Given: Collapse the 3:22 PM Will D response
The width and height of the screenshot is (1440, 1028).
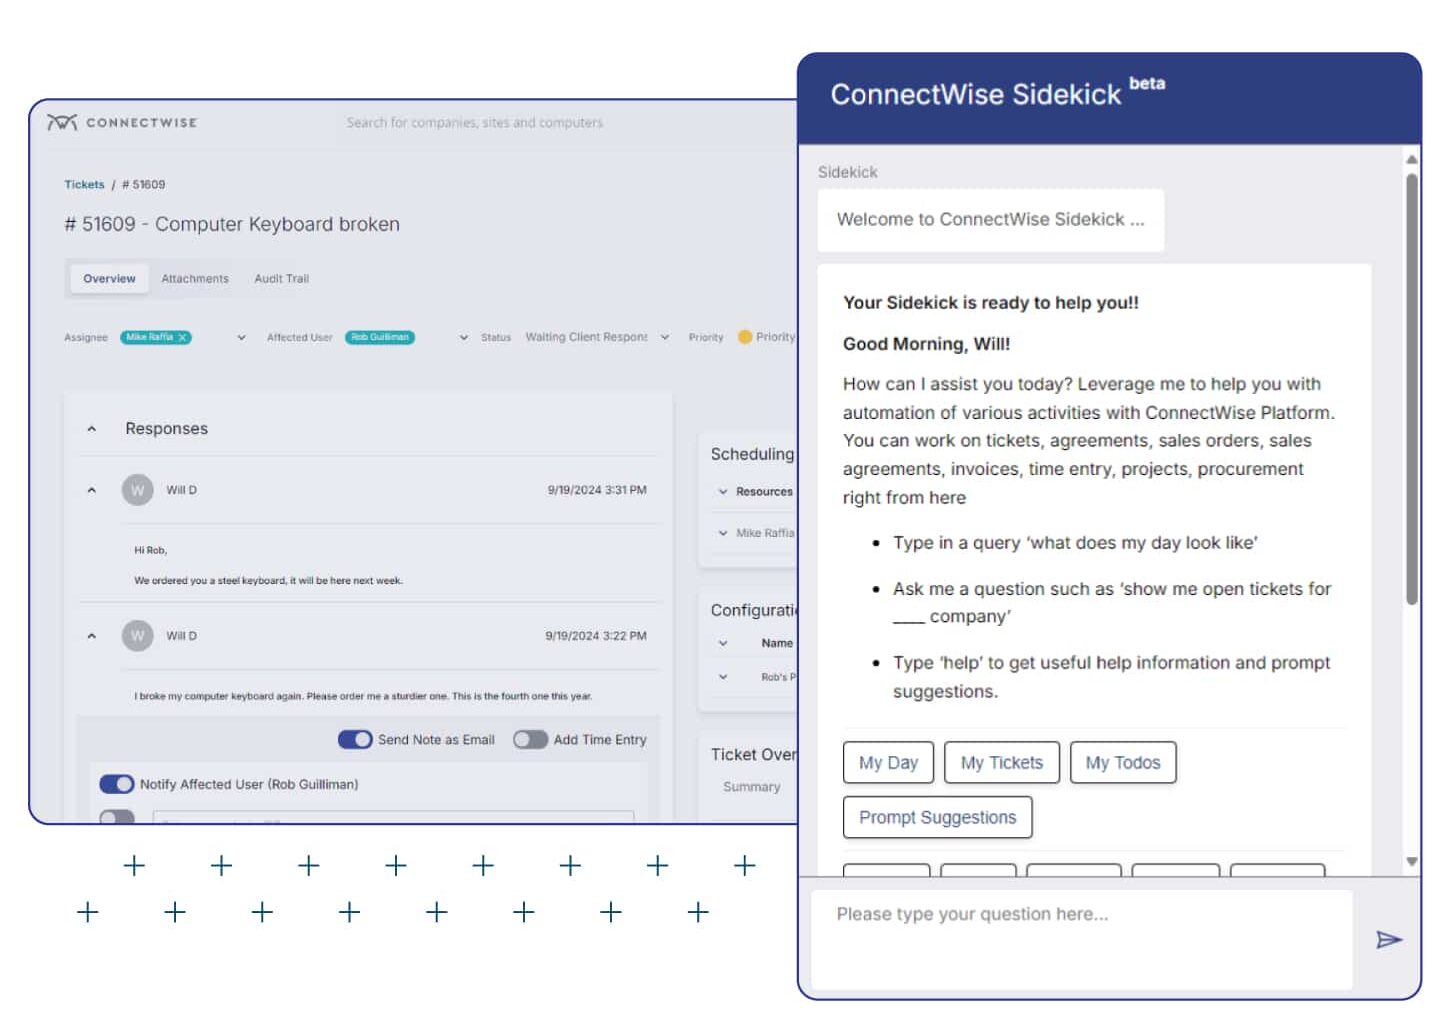Looking at the screenshot, I should [x=92, y=636].
